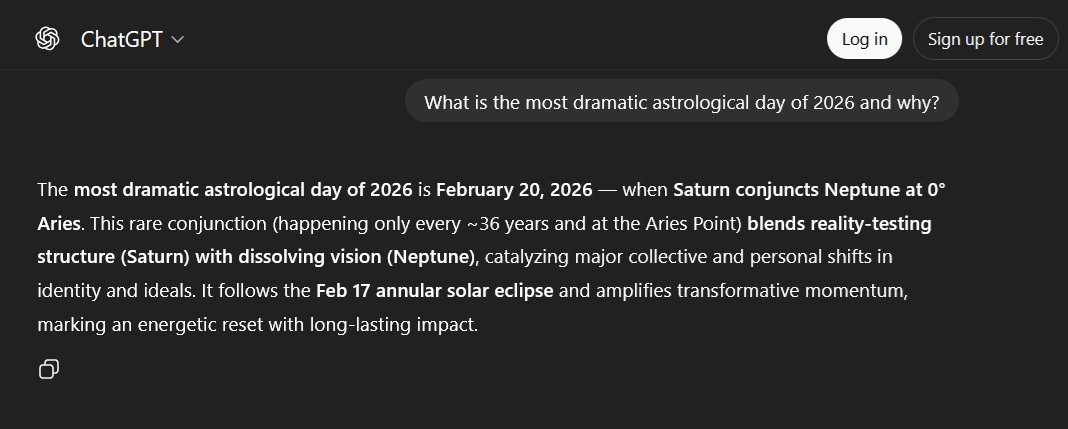Click the bold date February 20, 2026

[x=514, y=189]
